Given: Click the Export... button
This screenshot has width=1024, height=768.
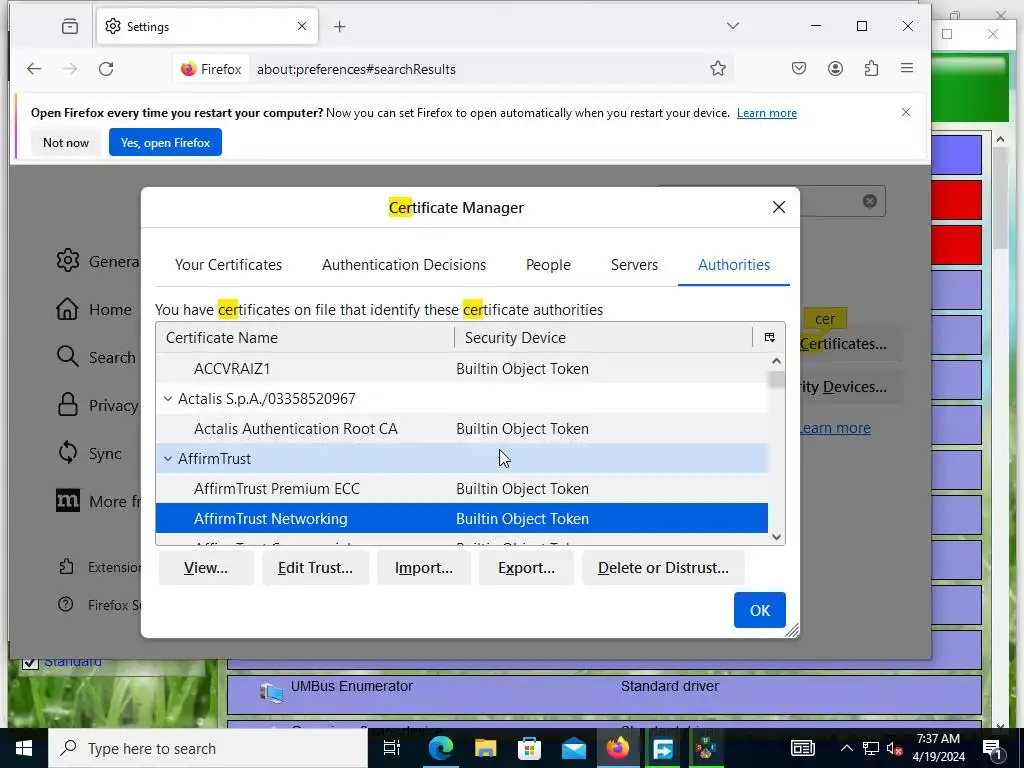Looking at the screenshot, I should click(x=526, y=568).
